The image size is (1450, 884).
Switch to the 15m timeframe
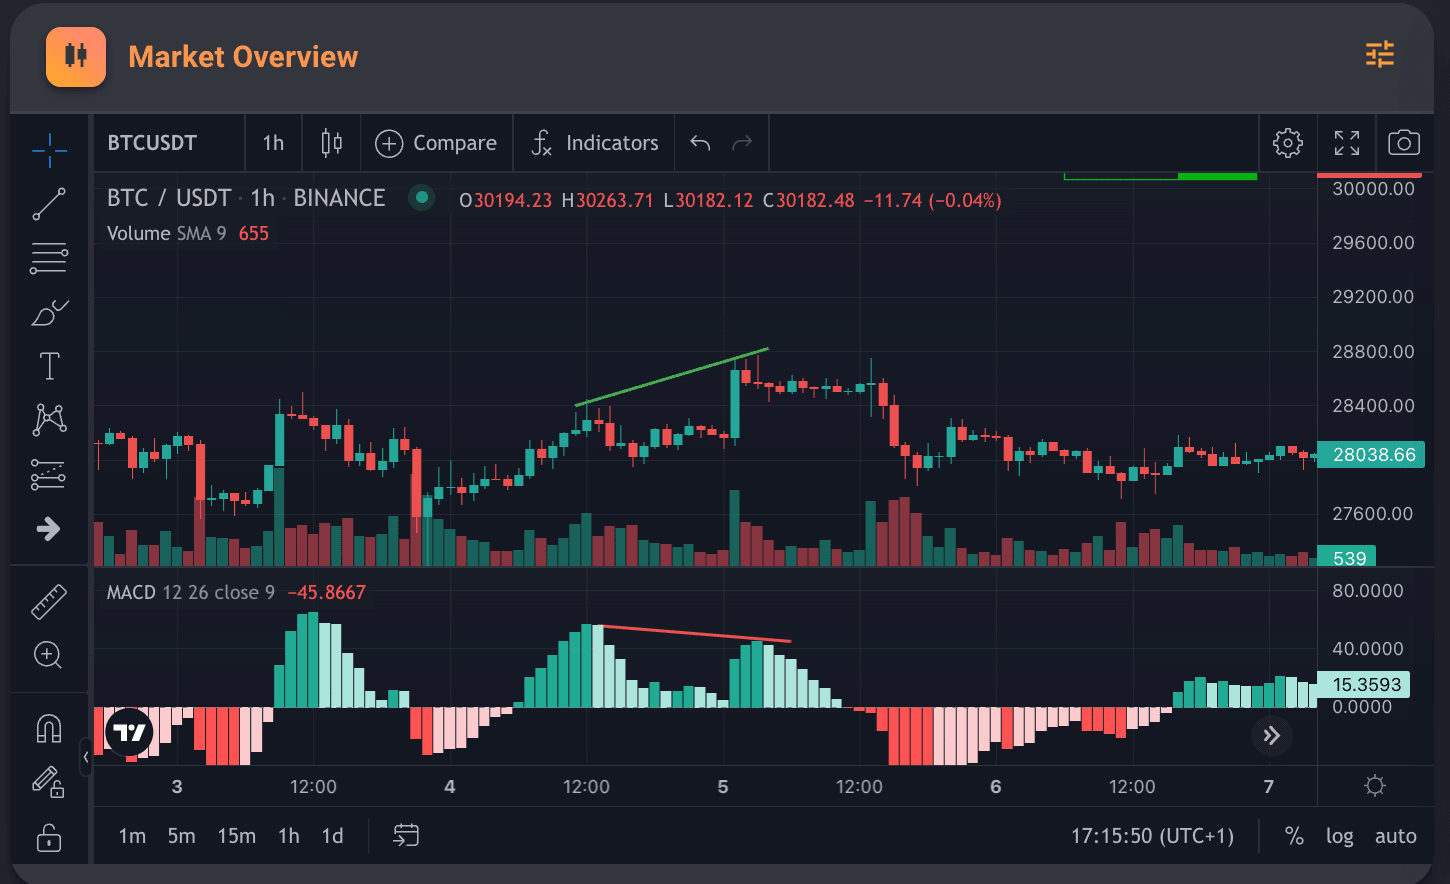236,836
